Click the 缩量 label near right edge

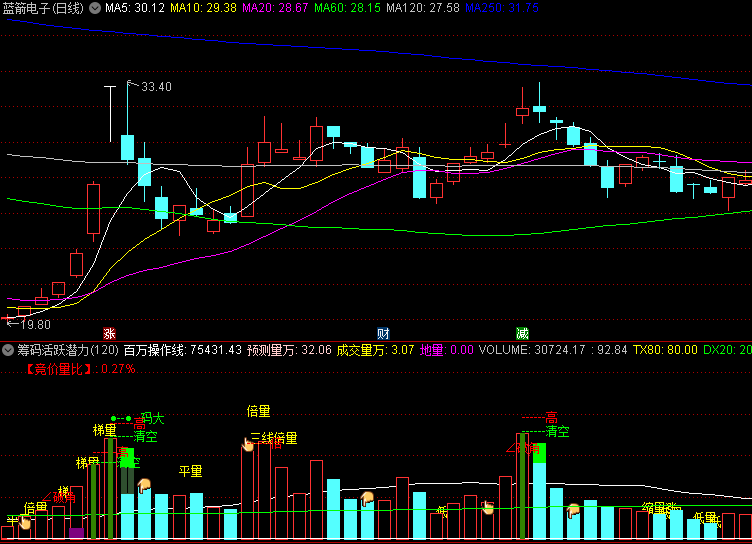(x=653, y=508)
